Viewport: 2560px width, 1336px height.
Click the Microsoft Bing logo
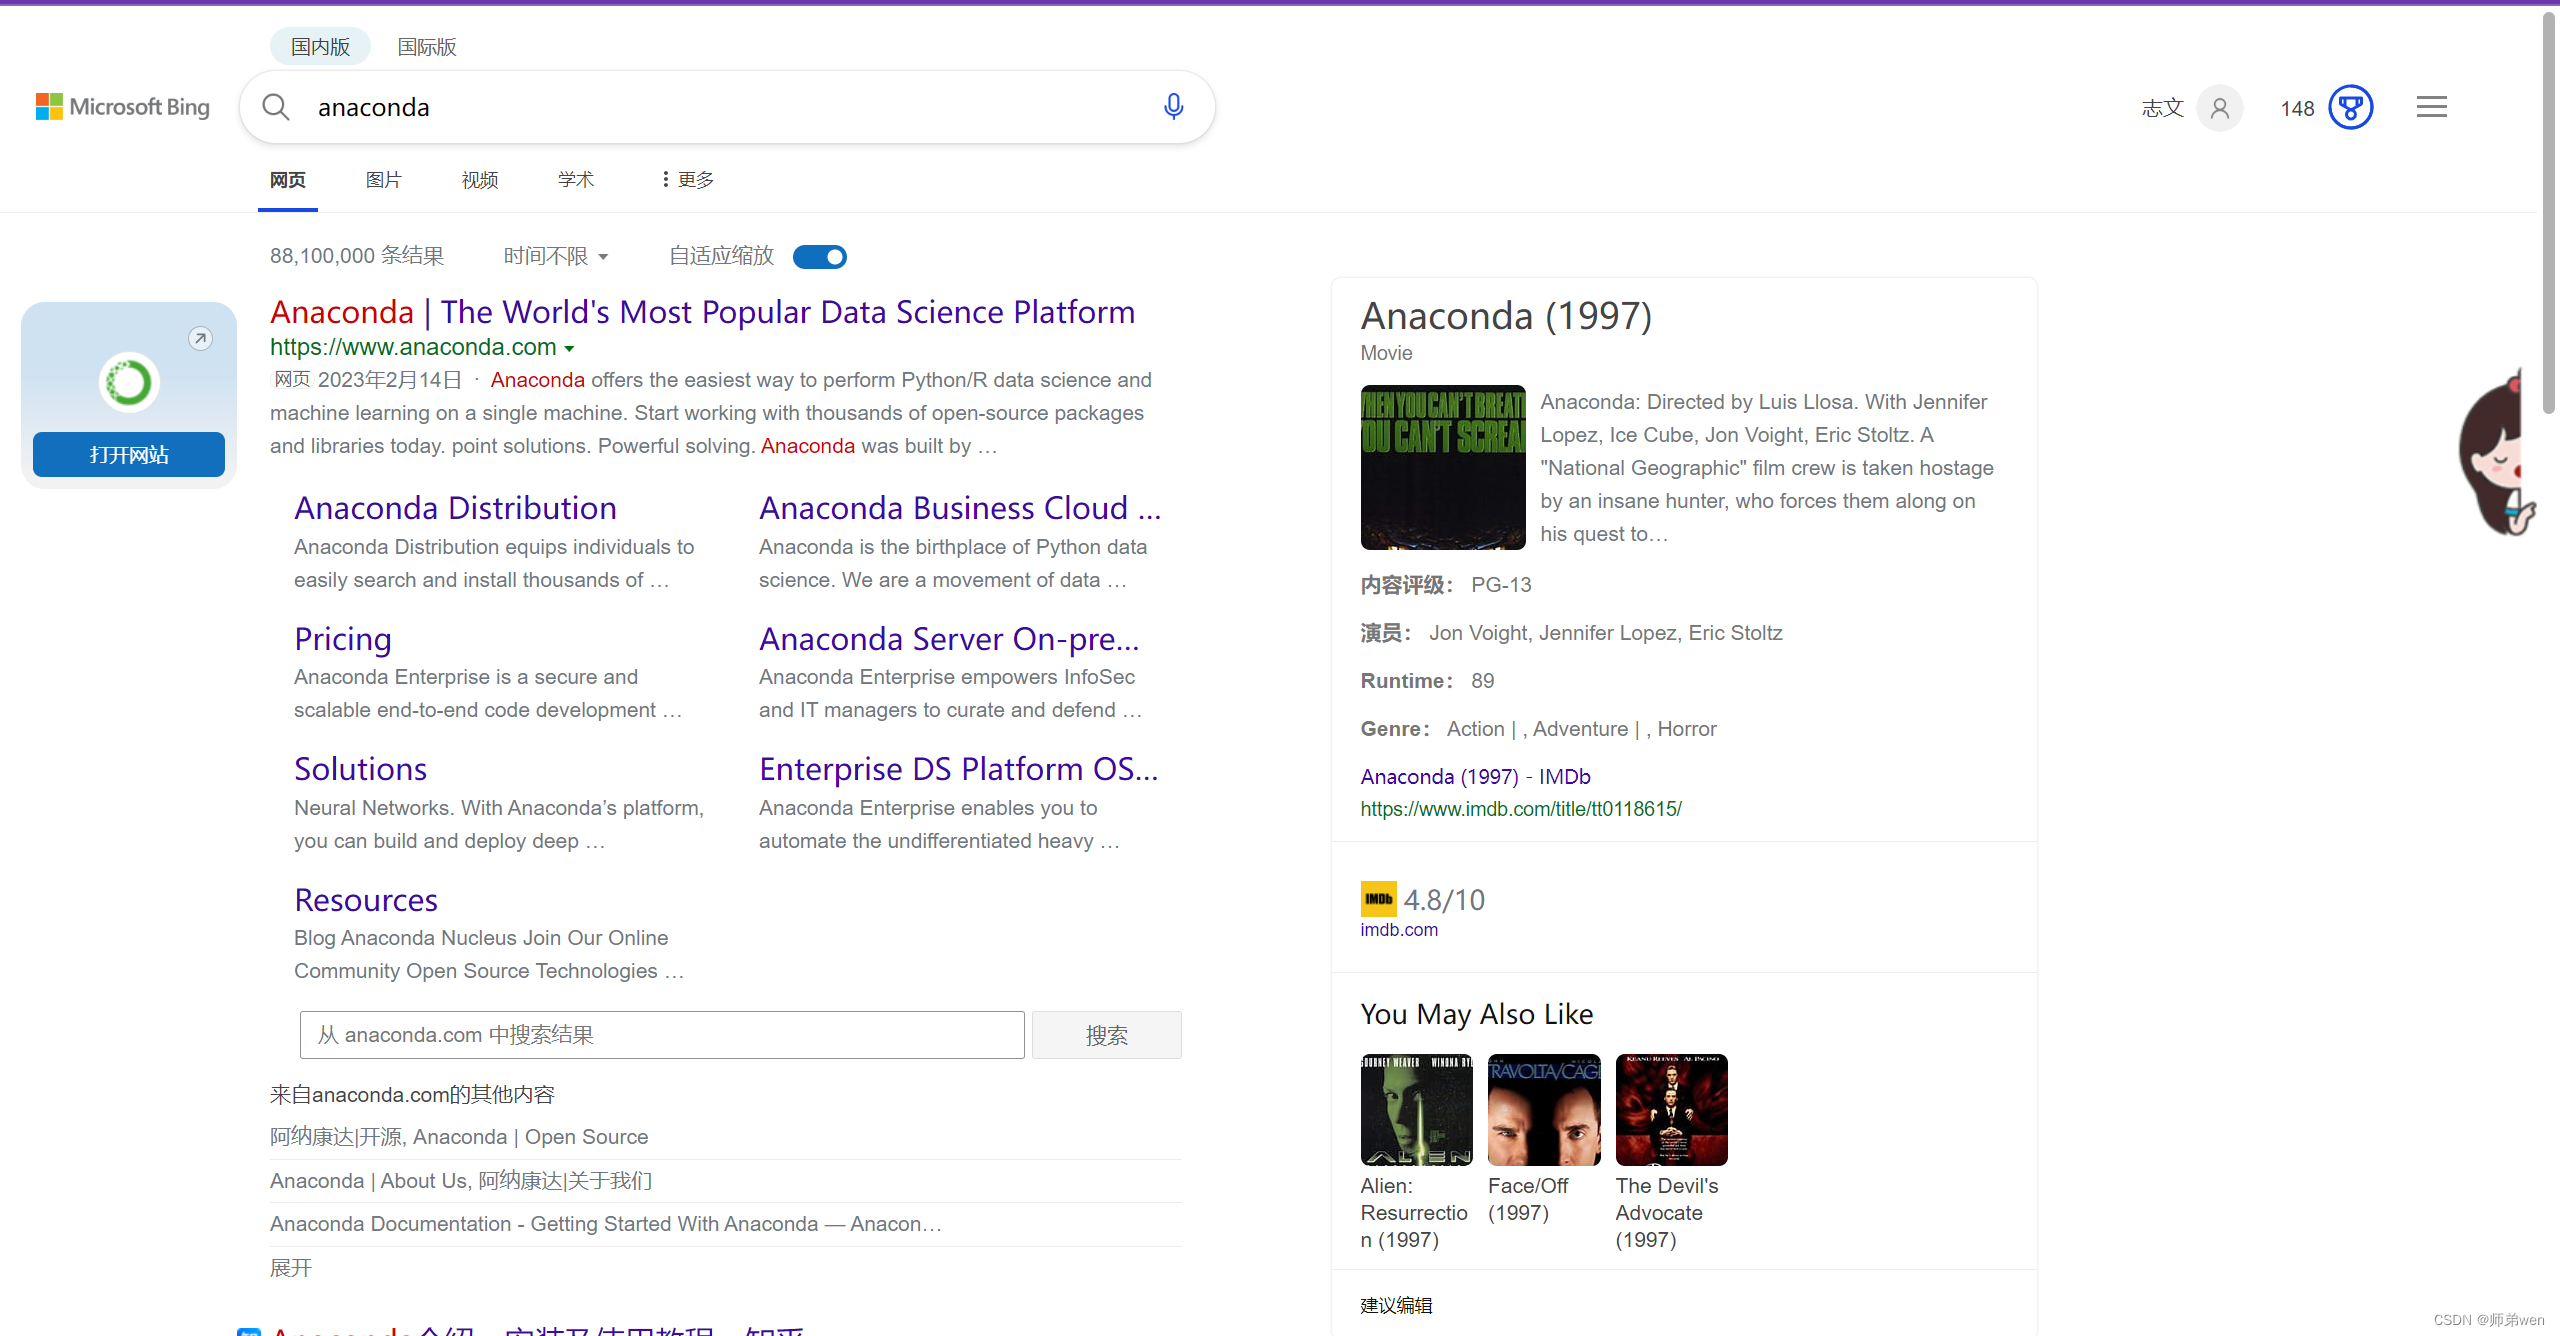123,107
